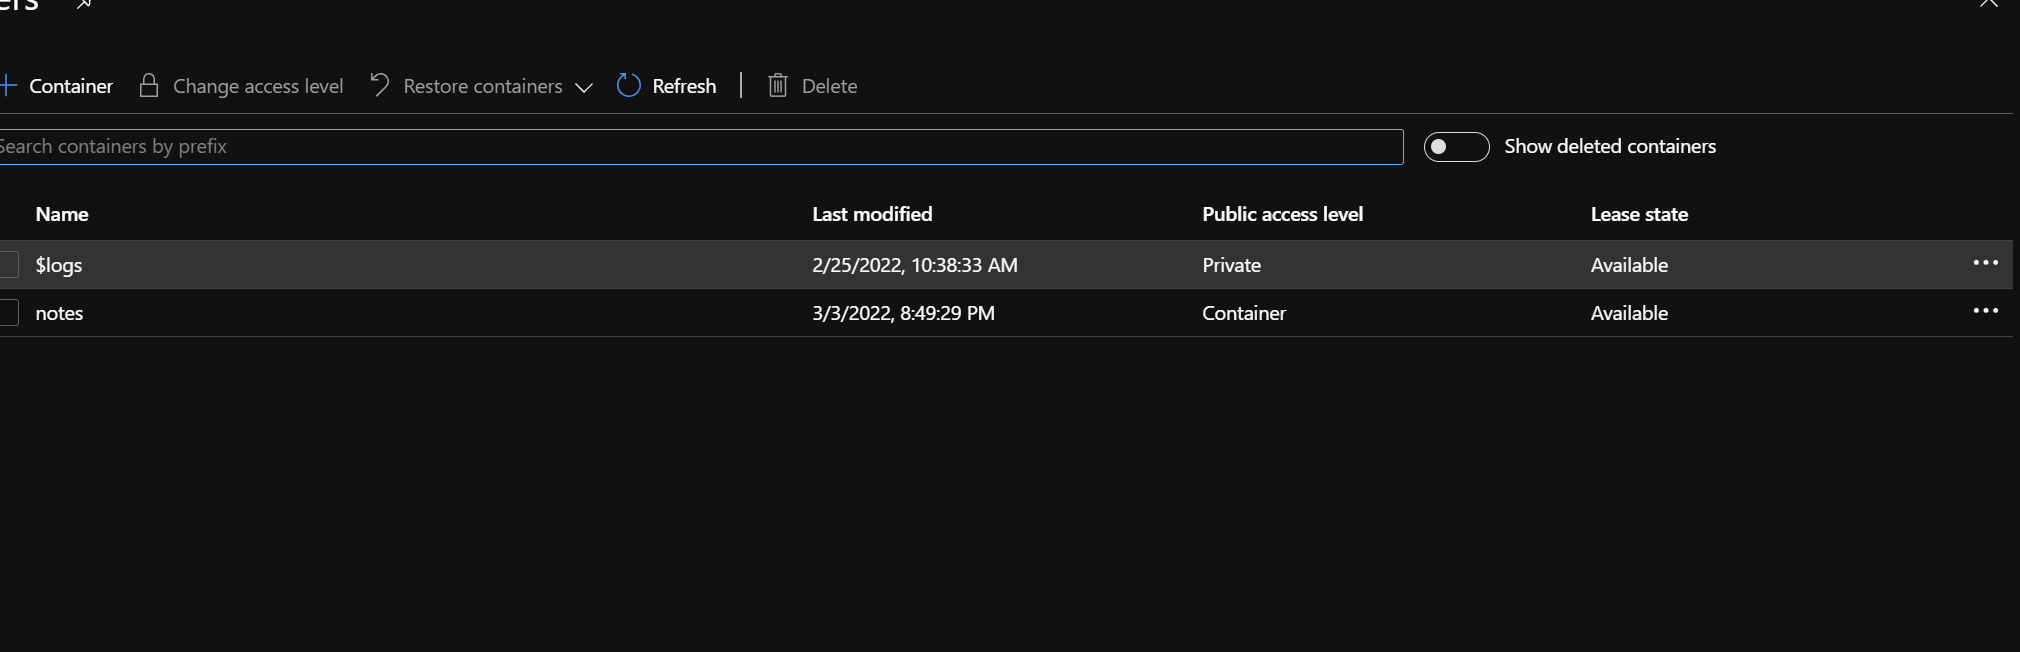Click the Change access level text
Viewport: 2020px width, 652px height.
coord(258,86)
